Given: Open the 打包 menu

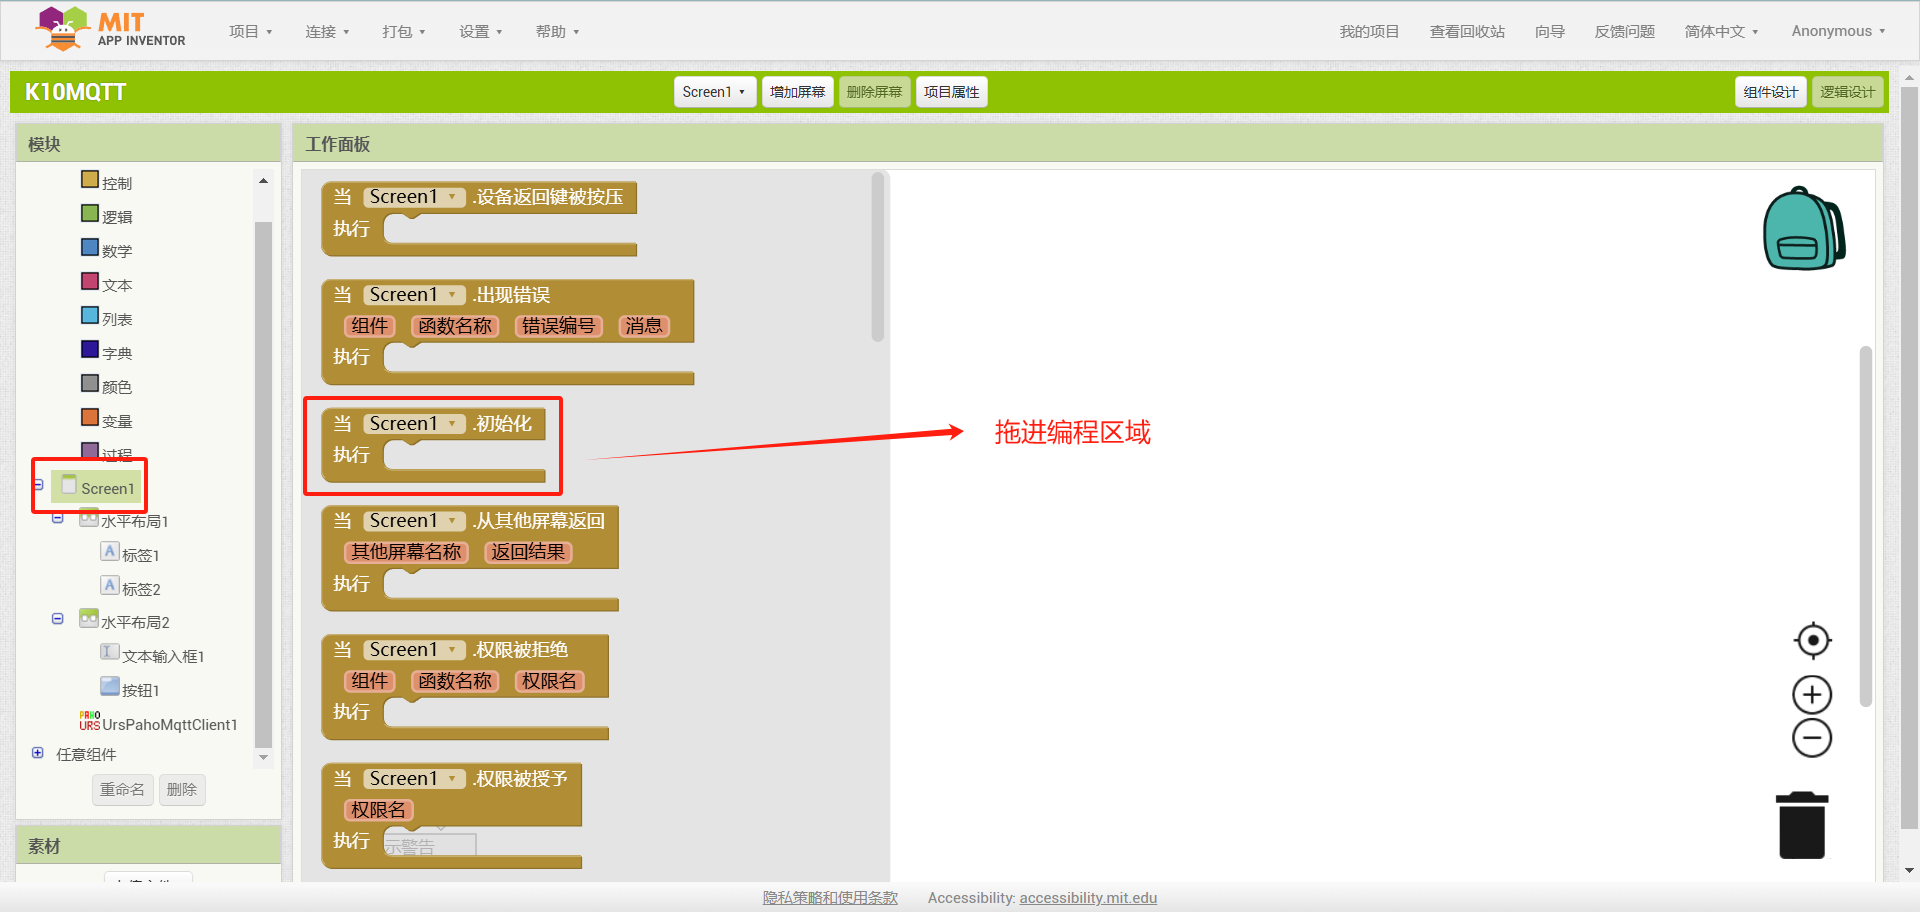Looking at the screenshot, I should click(403, 32).
